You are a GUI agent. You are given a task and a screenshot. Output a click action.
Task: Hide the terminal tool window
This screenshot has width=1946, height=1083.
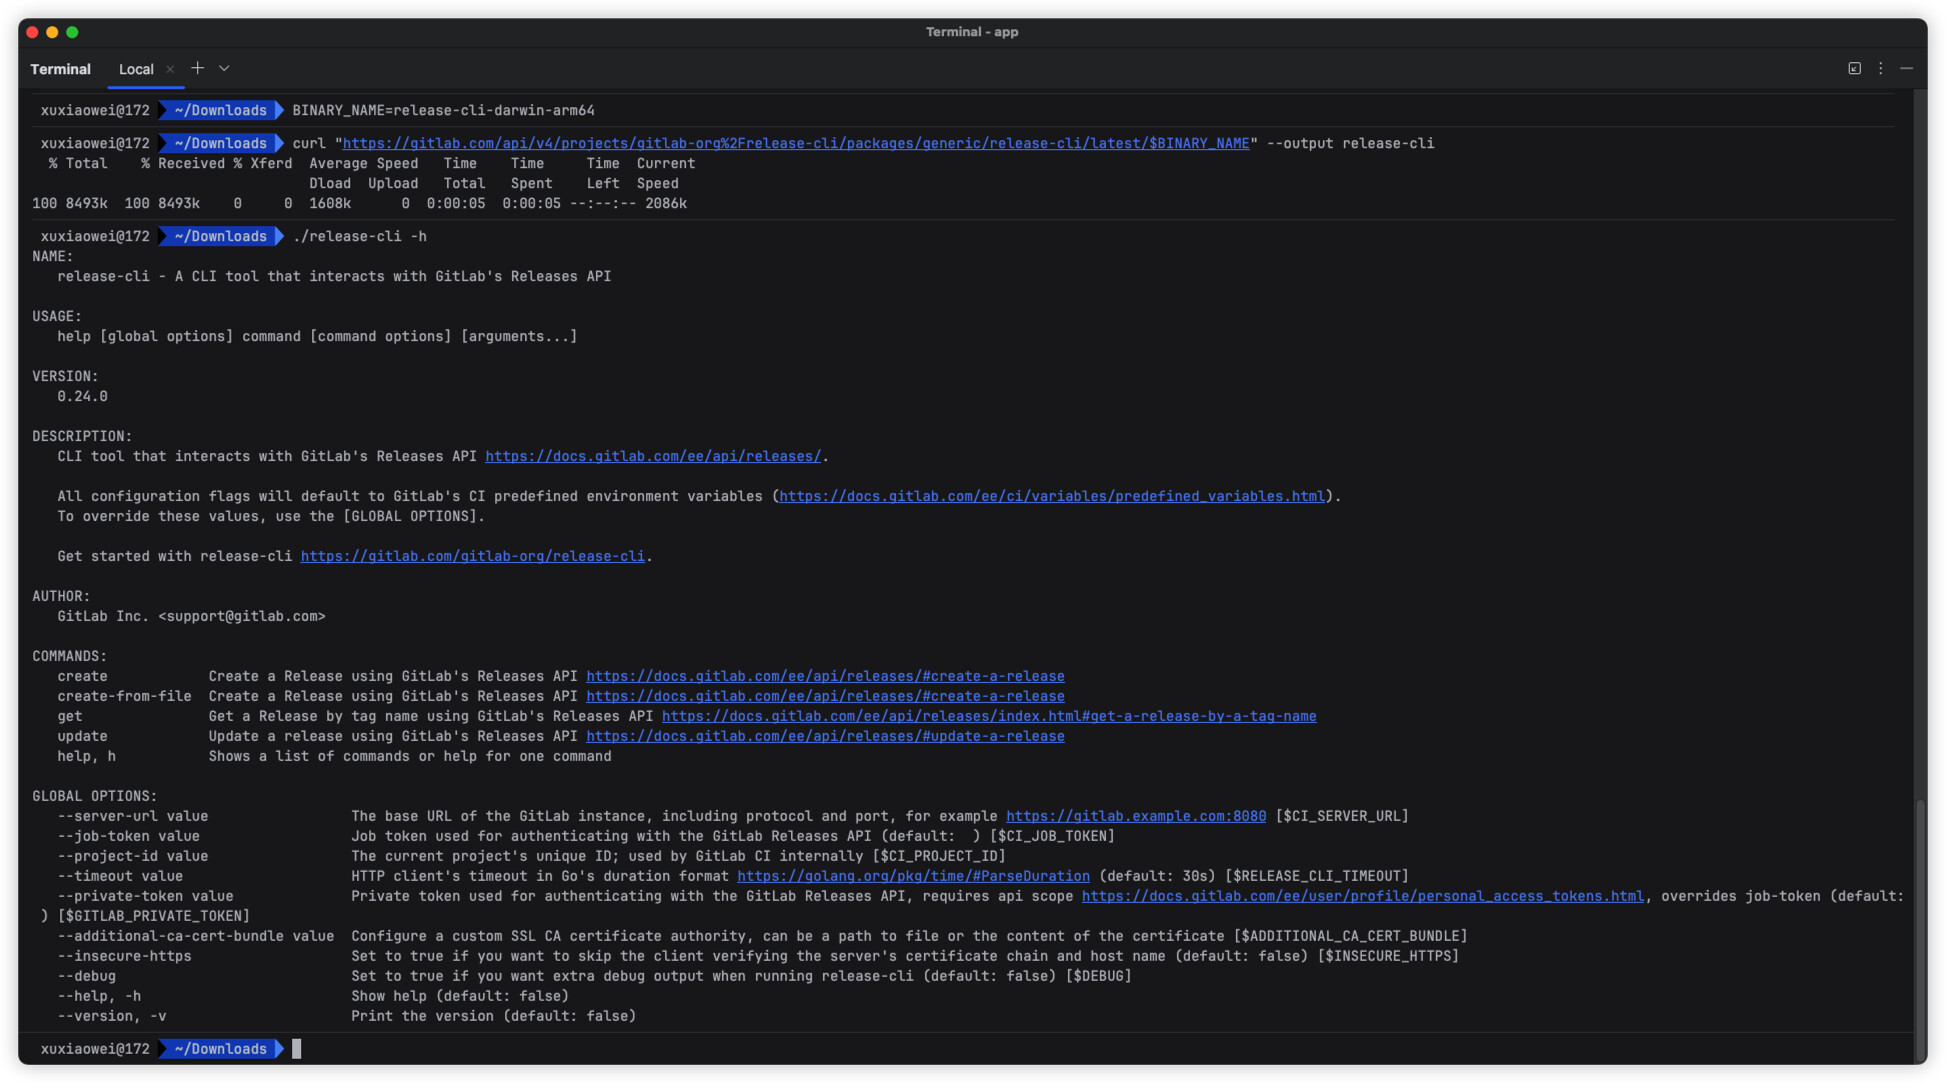[x=1906, y=68]
